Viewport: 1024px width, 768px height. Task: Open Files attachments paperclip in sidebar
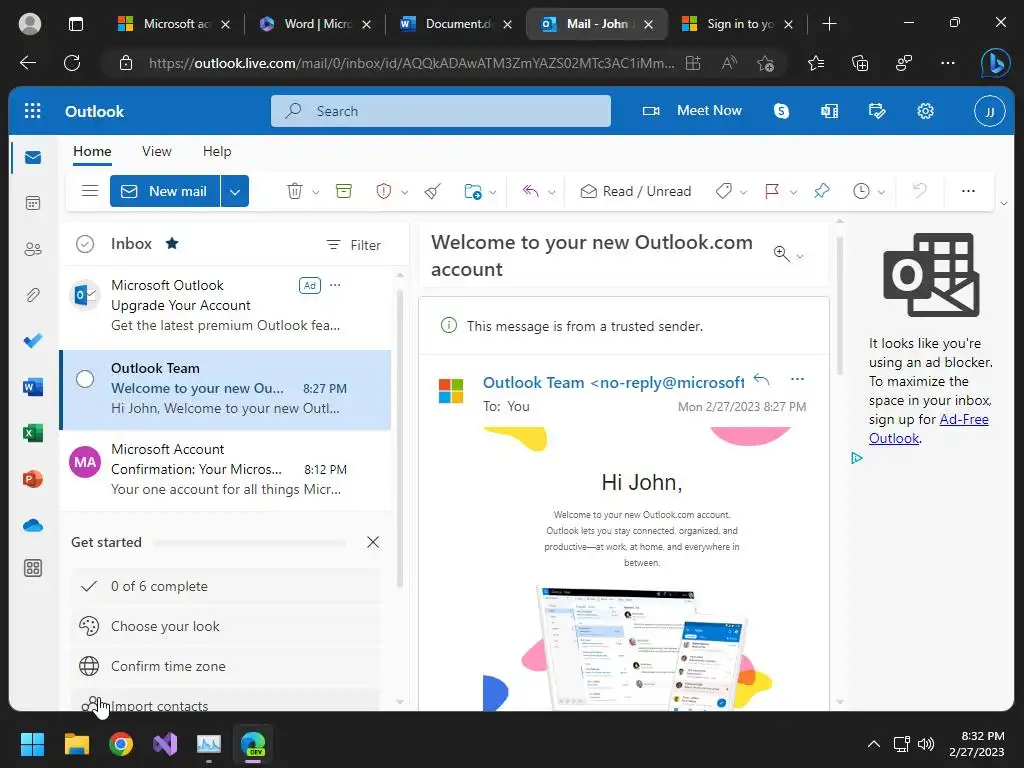point(33,295)
